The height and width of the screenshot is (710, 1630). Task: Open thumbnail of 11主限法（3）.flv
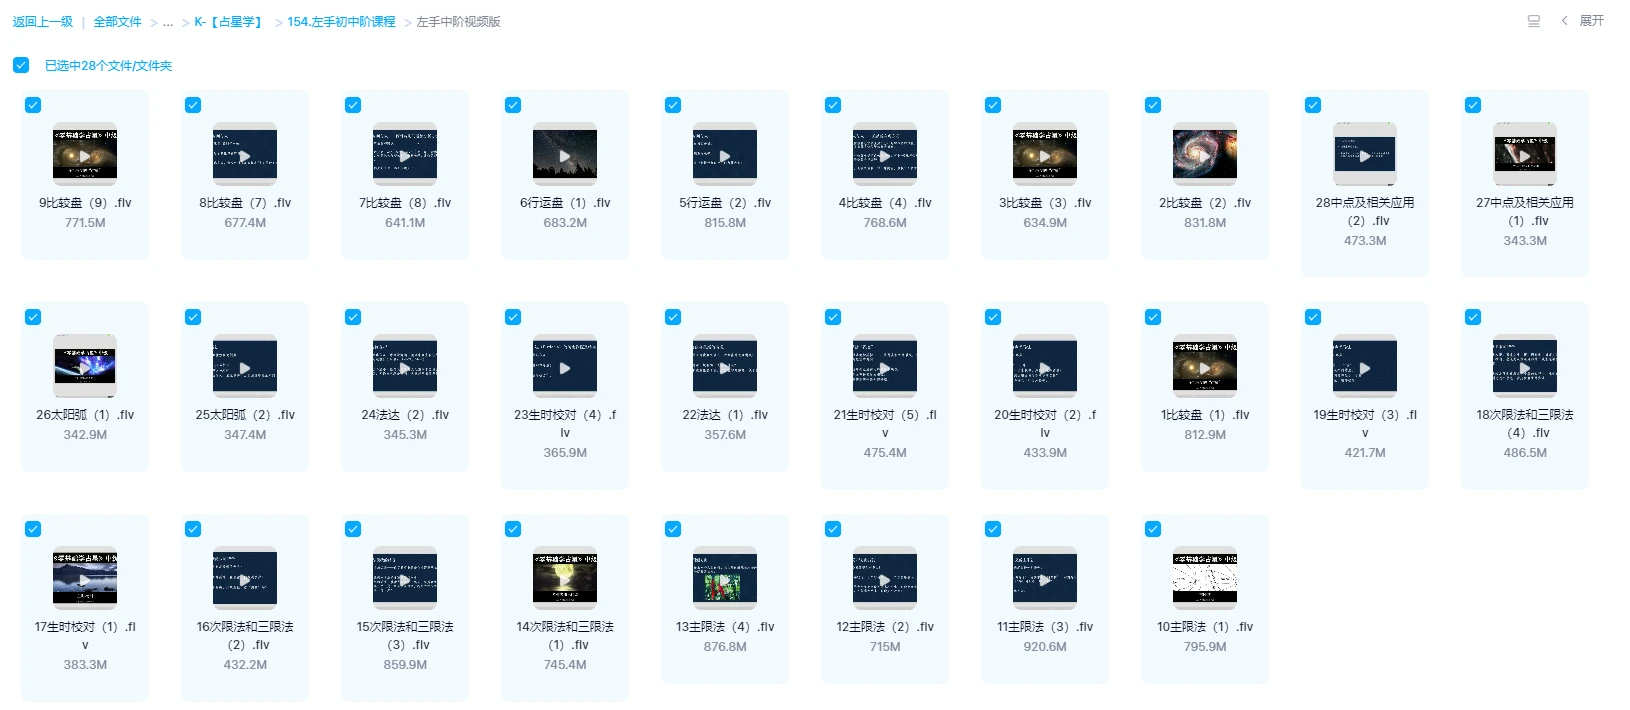click(1045, 579)
